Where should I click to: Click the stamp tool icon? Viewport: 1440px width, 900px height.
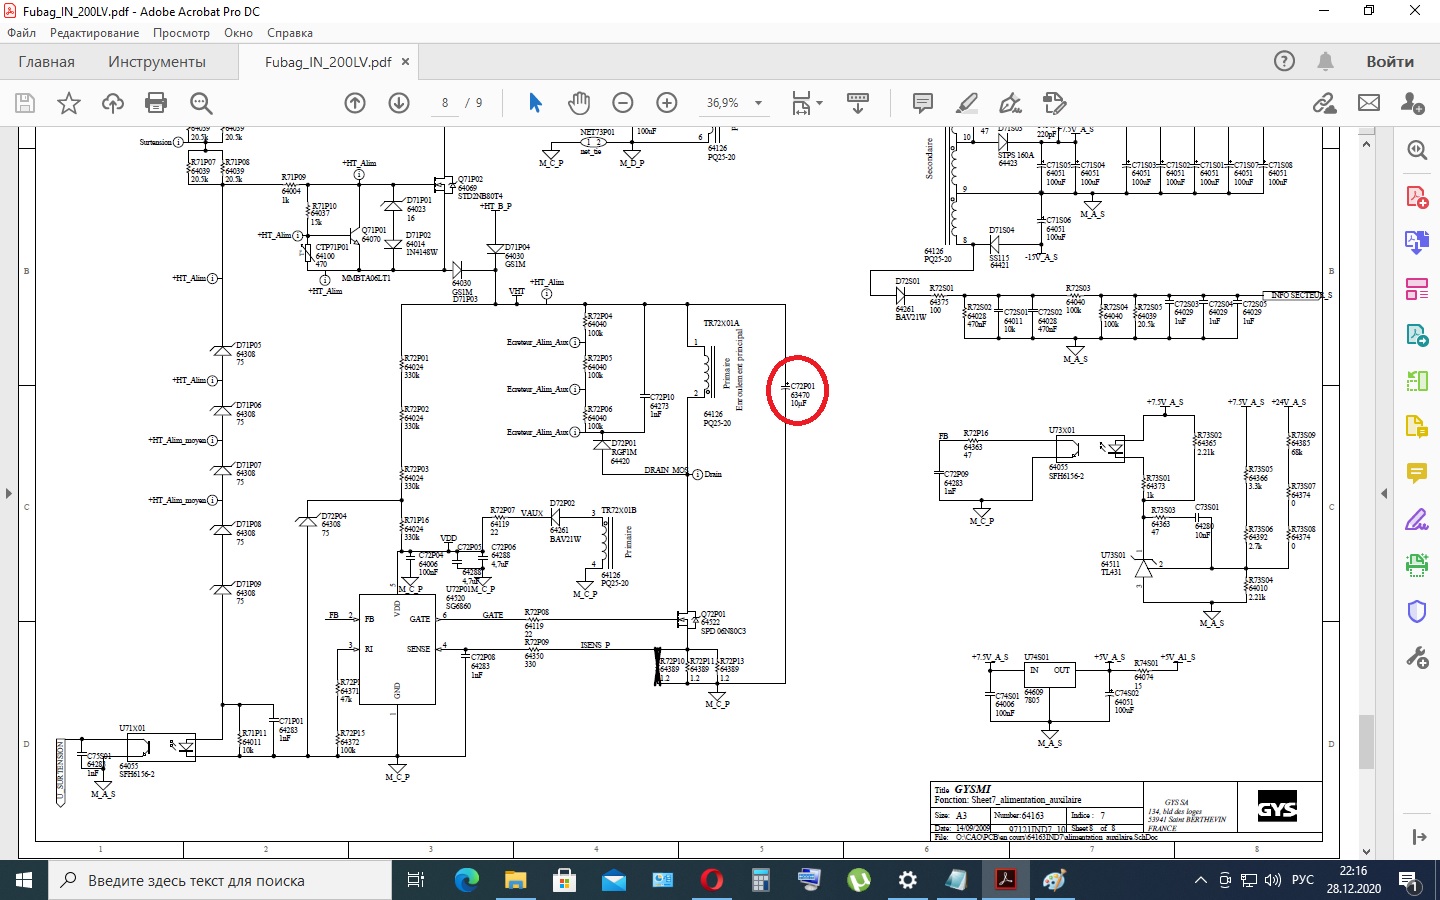[1054, 103]
